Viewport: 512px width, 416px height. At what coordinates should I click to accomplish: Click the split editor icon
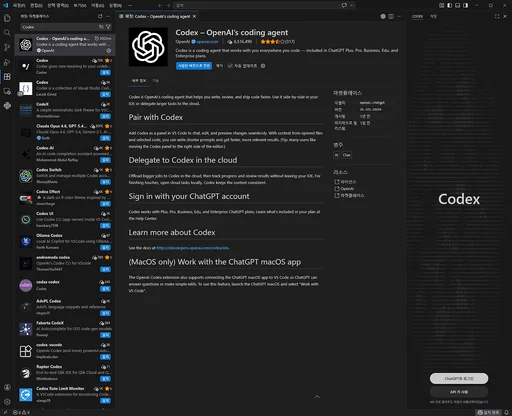click(x=391, y=16)
